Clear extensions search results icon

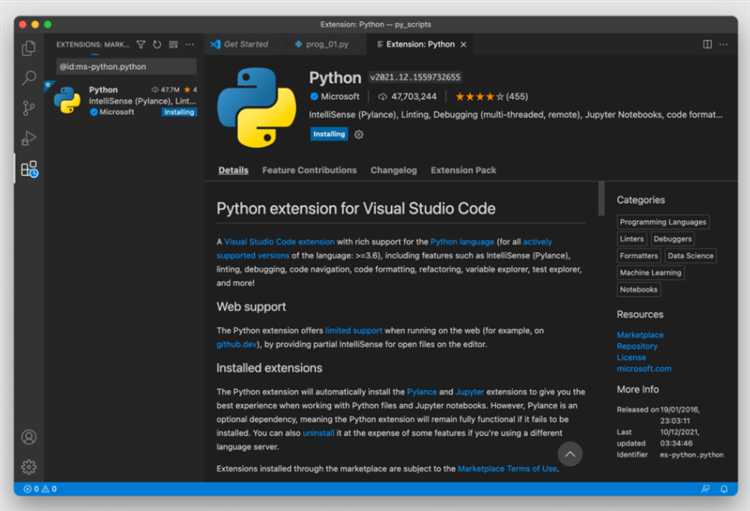point(173,44)
